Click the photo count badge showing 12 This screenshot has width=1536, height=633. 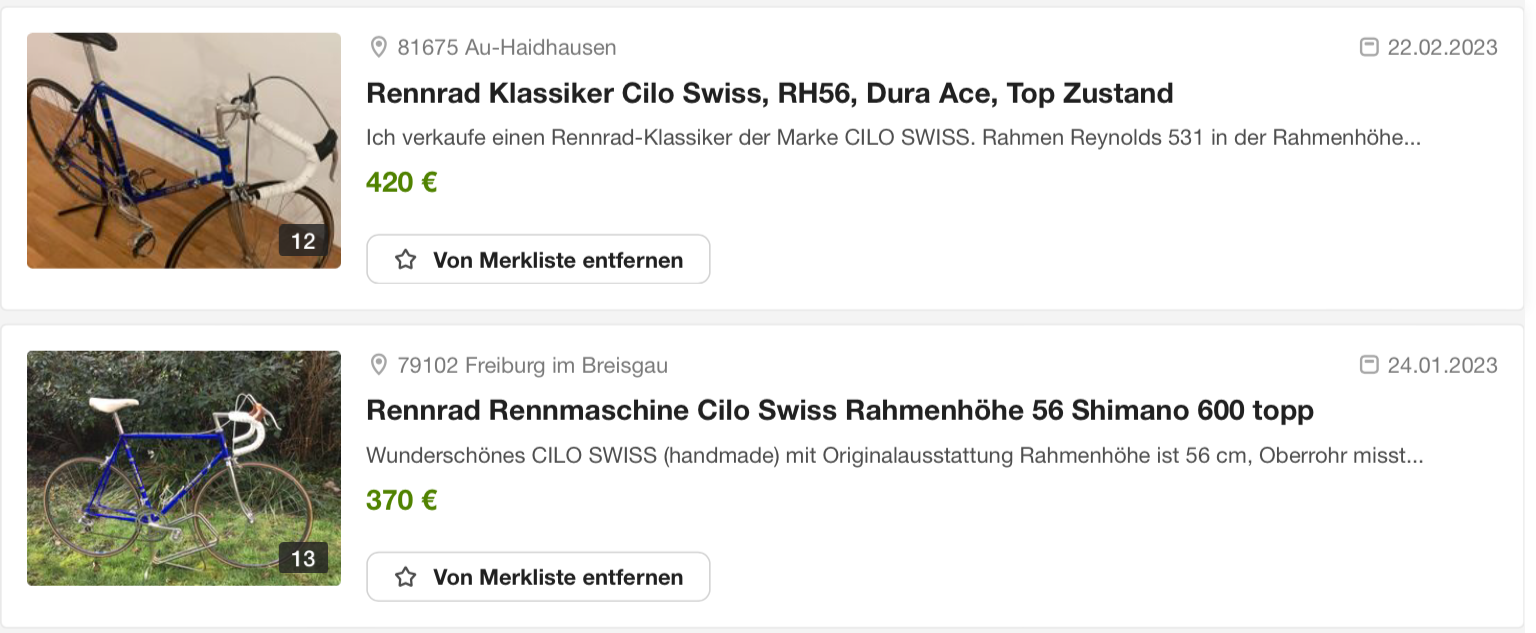click(x=303, y=241)
